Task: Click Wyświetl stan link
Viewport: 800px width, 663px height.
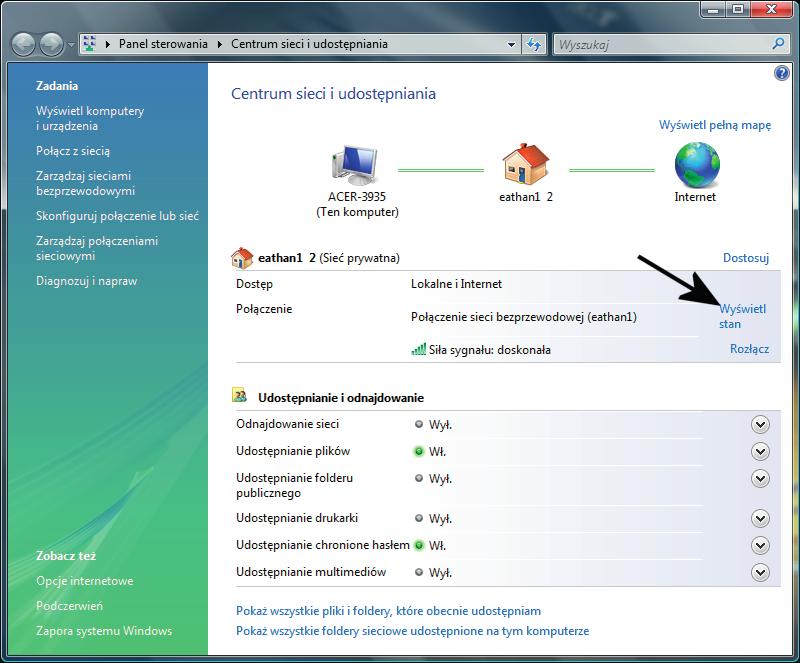Action: (742, 316)
